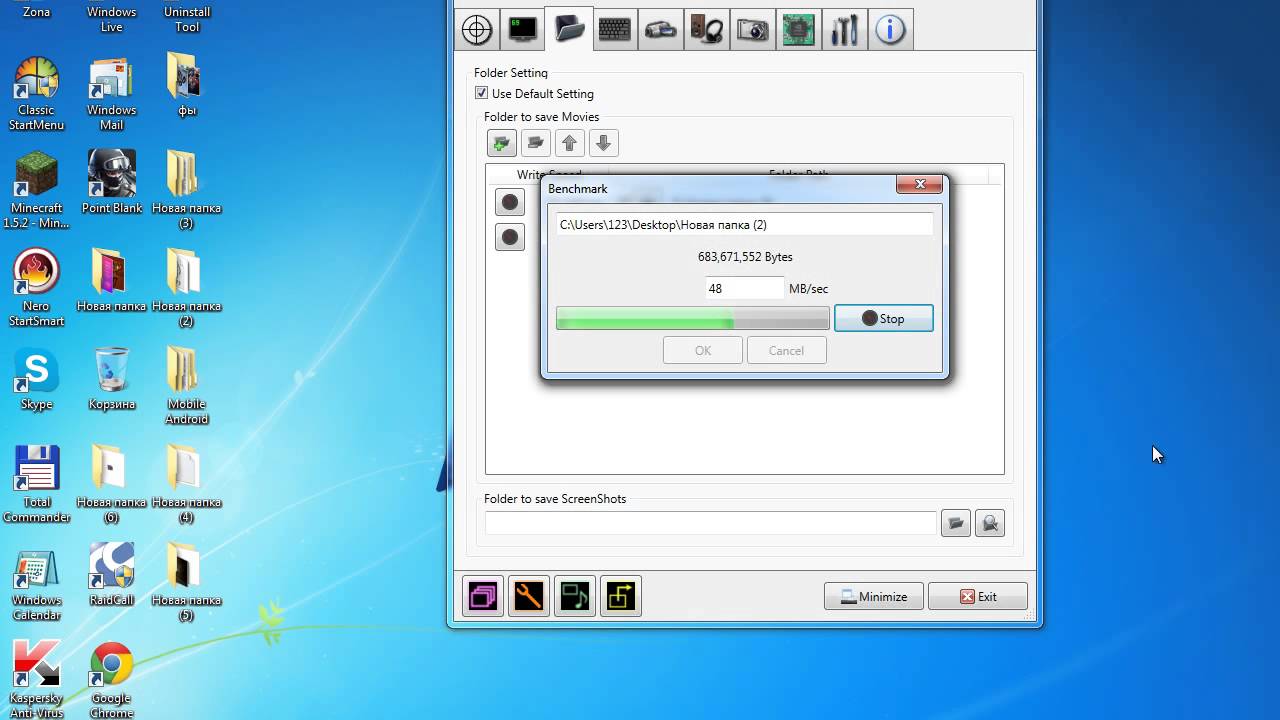The width and height of the screenshot is (1280, 720).
Task: Click the benchmark folder path field
Action: (745, 225)
